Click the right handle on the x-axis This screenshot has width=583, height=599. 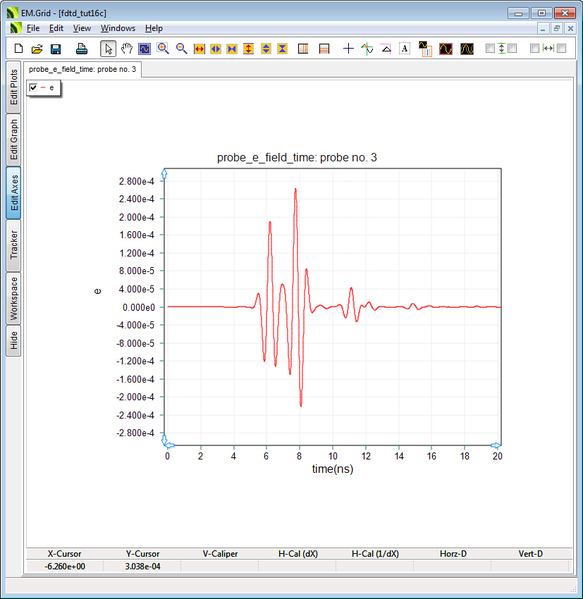pyautogui.click(x=496, y=445)
